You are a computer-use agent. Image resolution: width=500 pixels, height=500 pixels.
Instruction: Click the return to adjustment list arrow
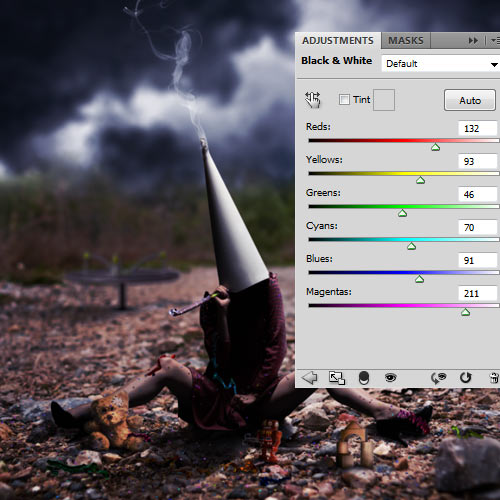pyautogui.click(x=309, y=378)
